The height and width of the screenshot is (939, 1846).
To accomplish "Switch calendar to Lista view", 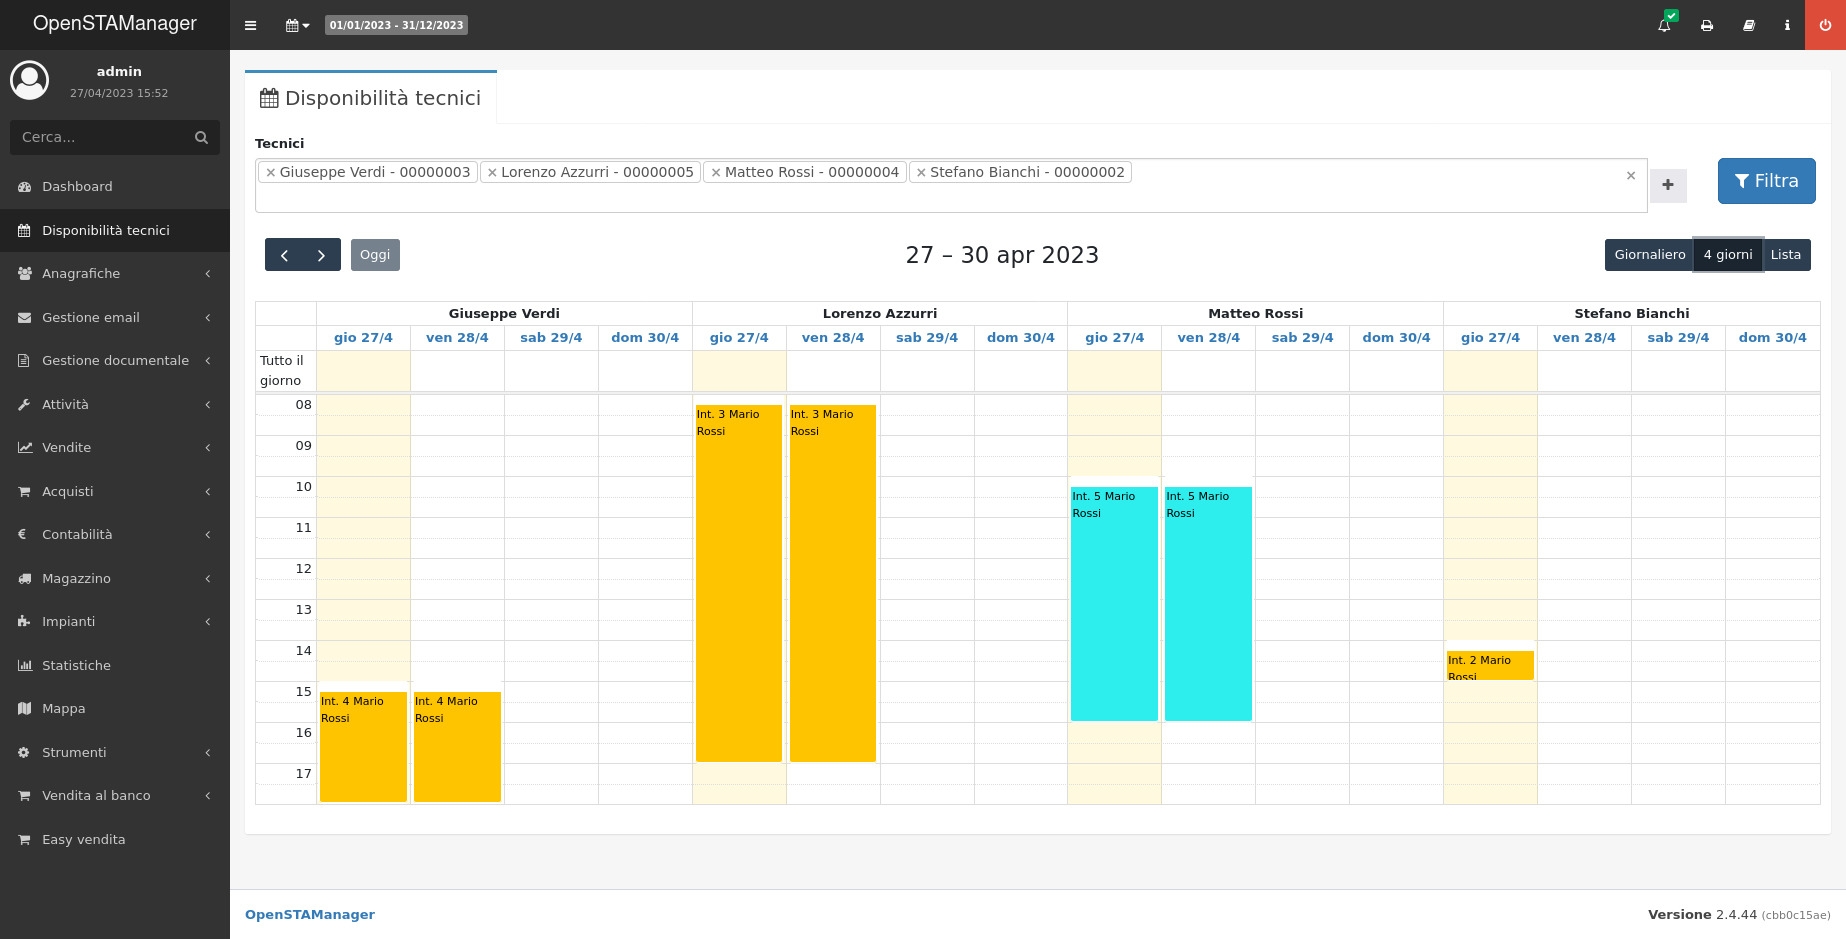I will pyautogui.click(x=1785, y=255).
